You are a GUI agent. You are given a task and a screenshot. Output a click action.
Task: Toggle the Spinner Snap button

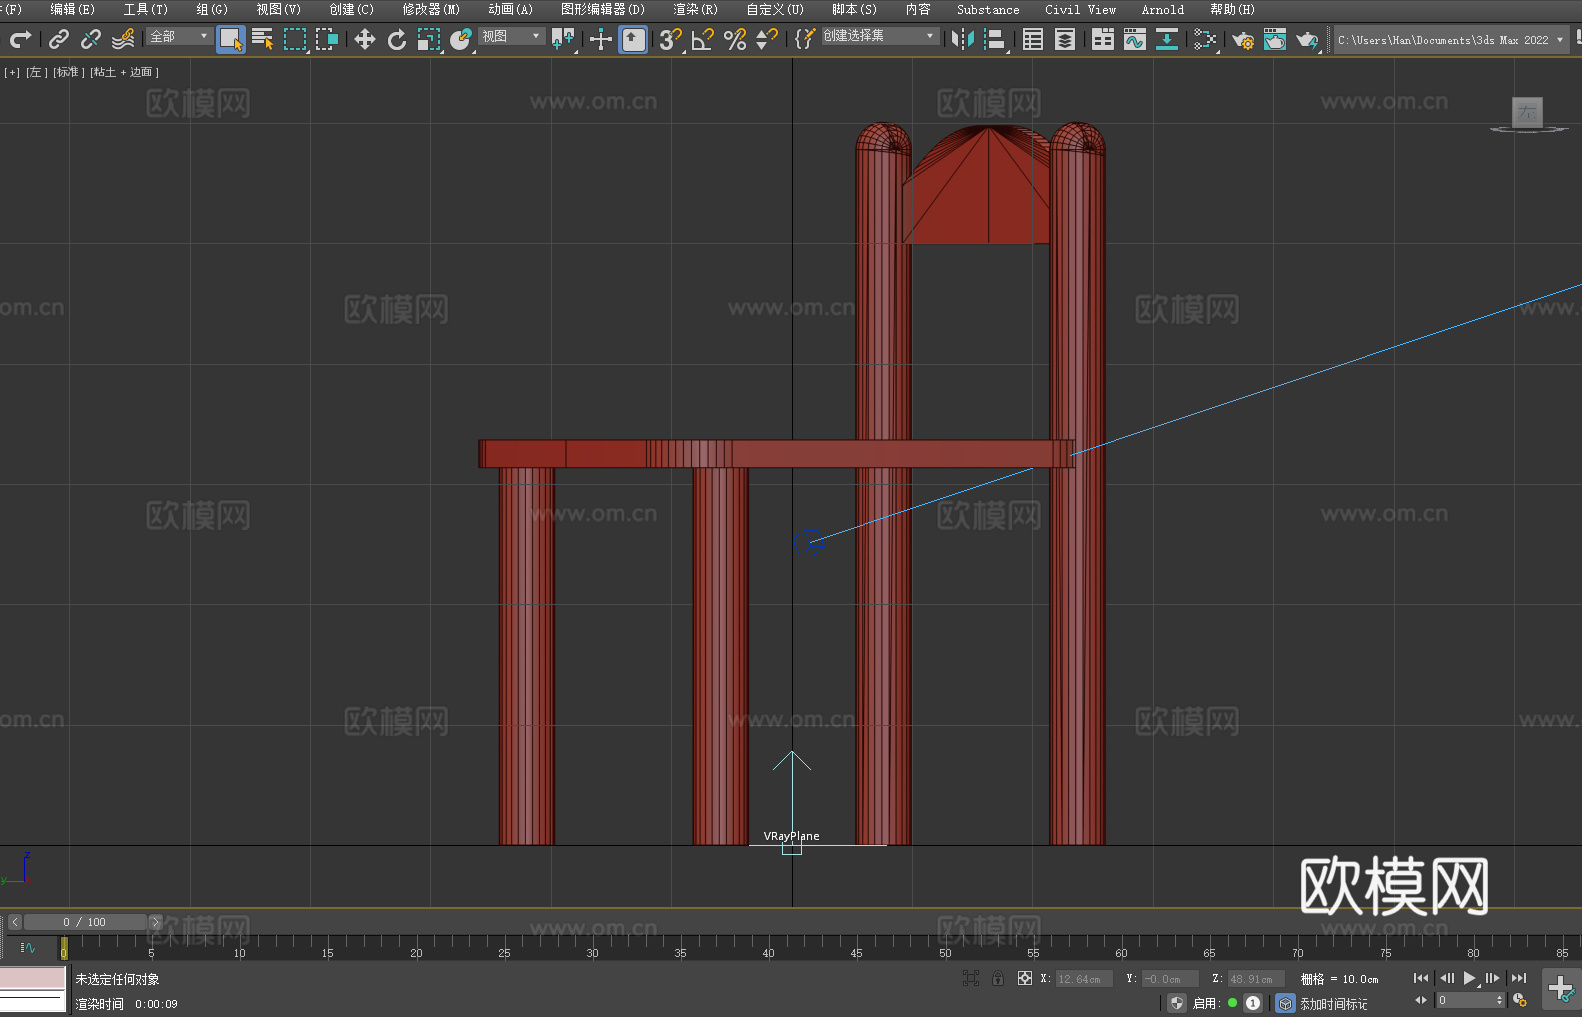tap(767, 39)
